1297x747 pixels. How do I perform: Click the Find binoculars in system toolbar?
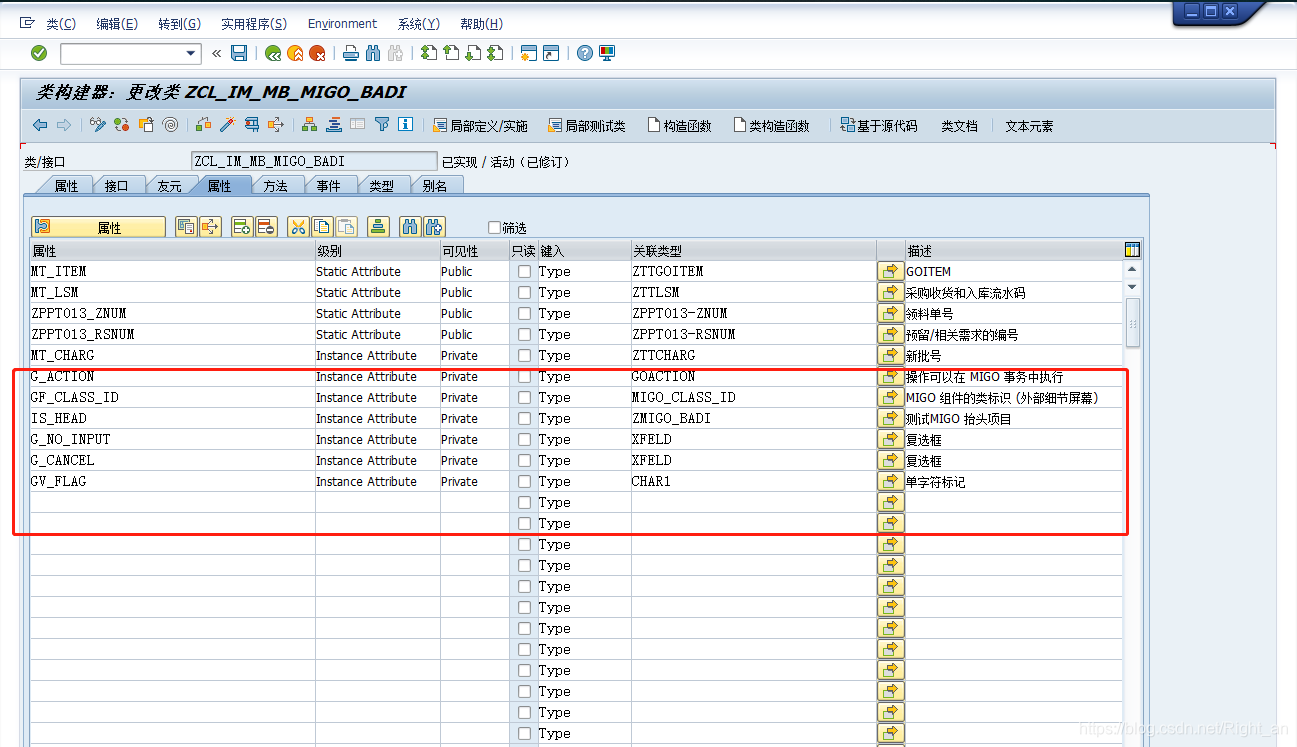click(x=373, y=53)
